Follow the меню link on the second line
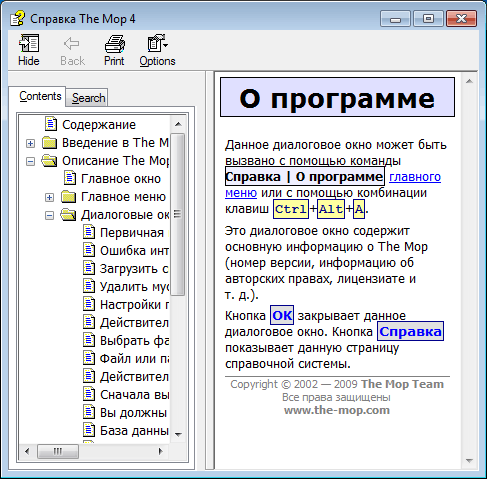The height and width of the screenshot is (479, 487). 241,193
